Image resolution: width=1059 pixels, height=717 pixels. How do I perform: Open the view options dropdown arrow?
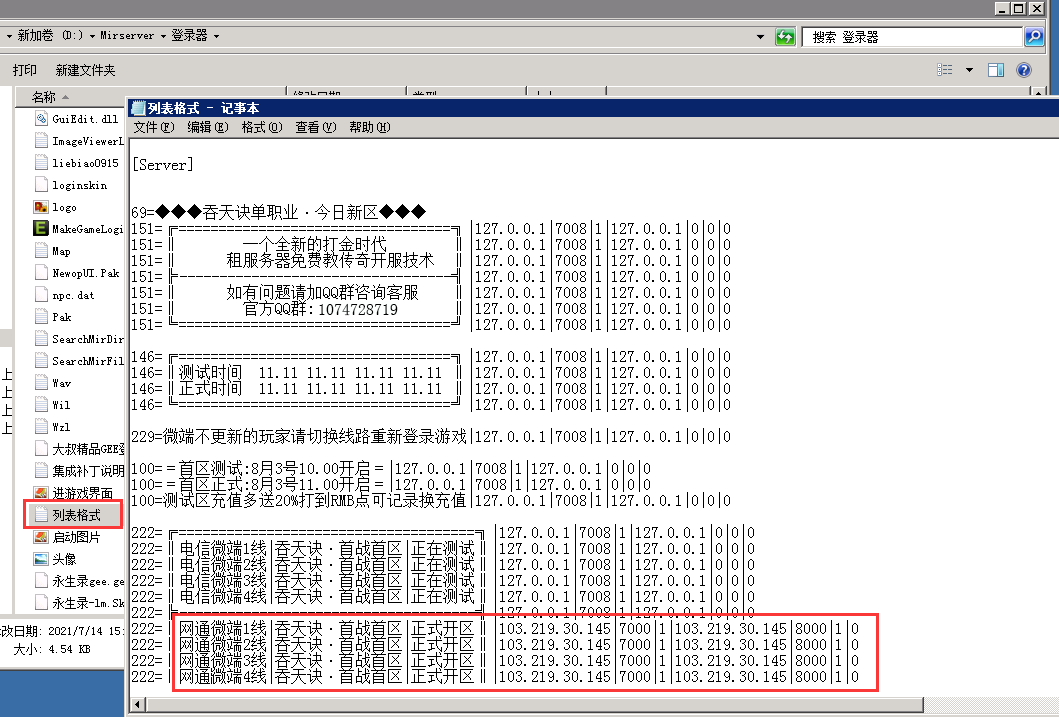pos(969,70)
